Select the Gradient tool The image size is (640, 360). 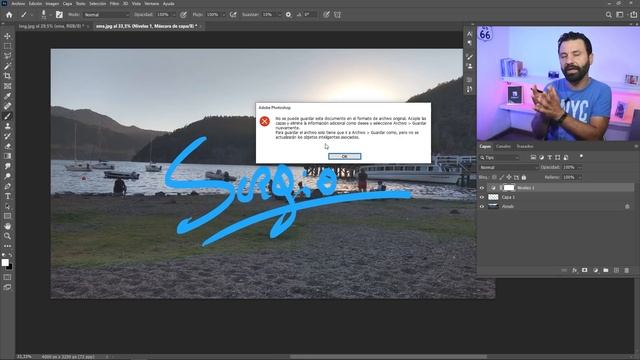(x=7, y=156)
